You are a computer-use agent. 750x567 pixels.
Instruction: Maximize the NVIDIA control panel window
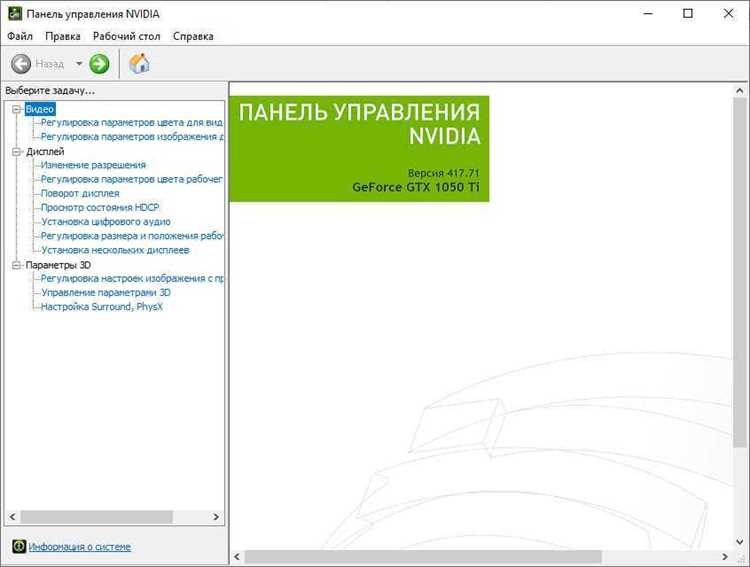point(688,13)
